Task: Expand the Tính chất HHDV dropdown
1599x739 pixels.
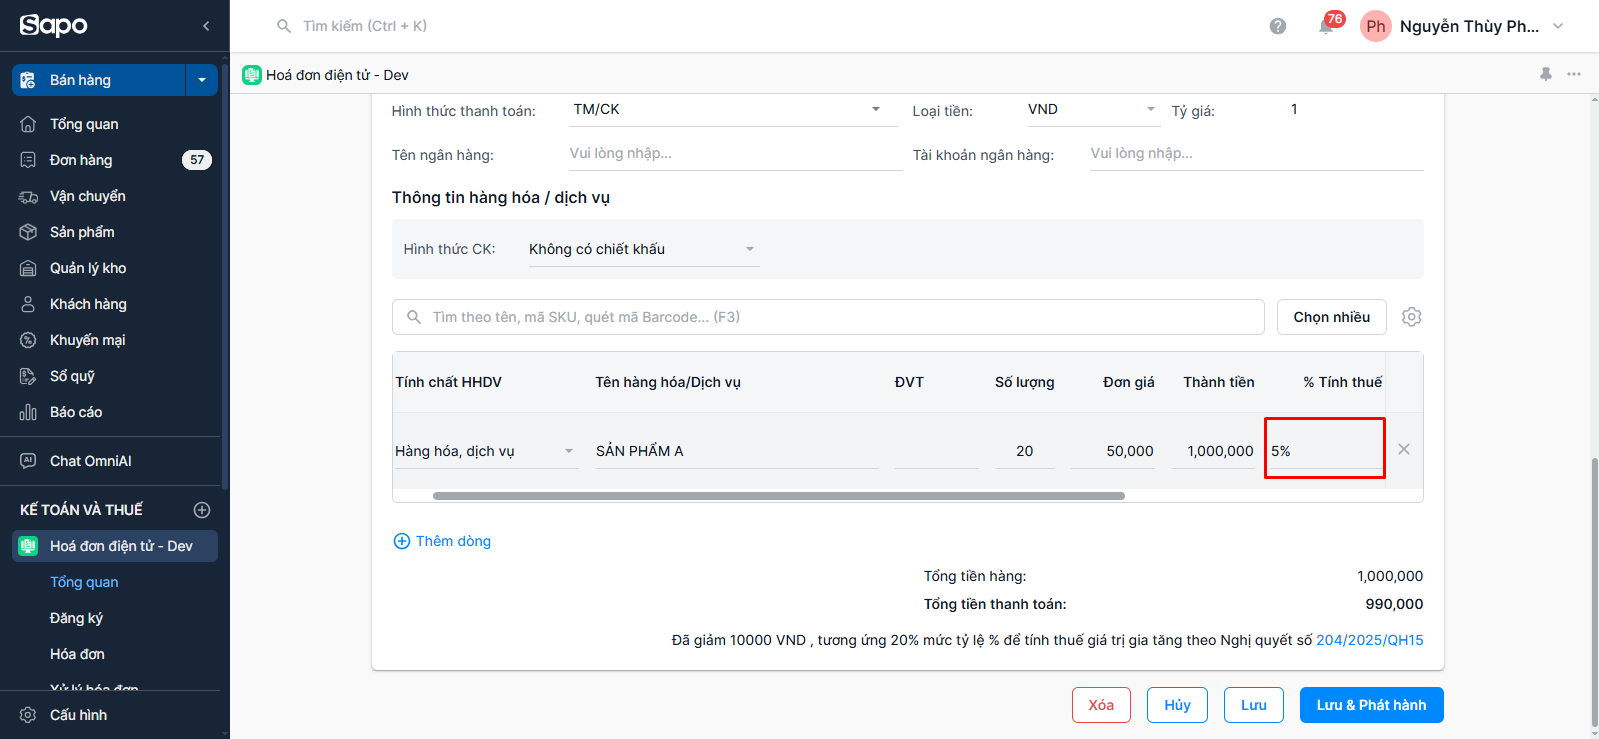Action: [569, 451]
